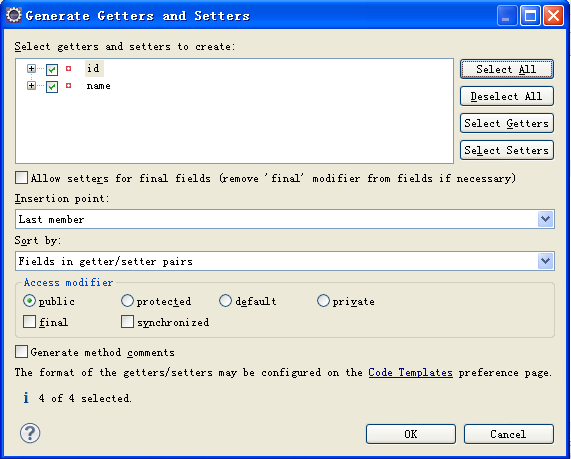Confirm with the OK button
This screenshot has width=571, height=459.
coord(411,434)
